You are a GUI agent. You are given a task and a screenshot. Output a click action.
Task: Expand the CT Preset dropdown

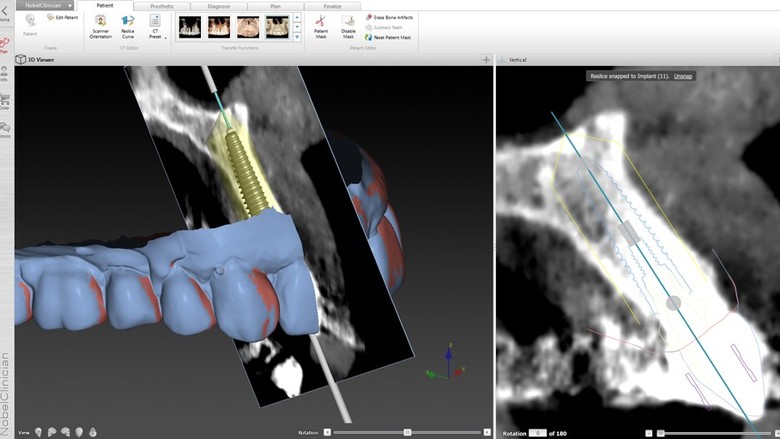coord(166,38)
